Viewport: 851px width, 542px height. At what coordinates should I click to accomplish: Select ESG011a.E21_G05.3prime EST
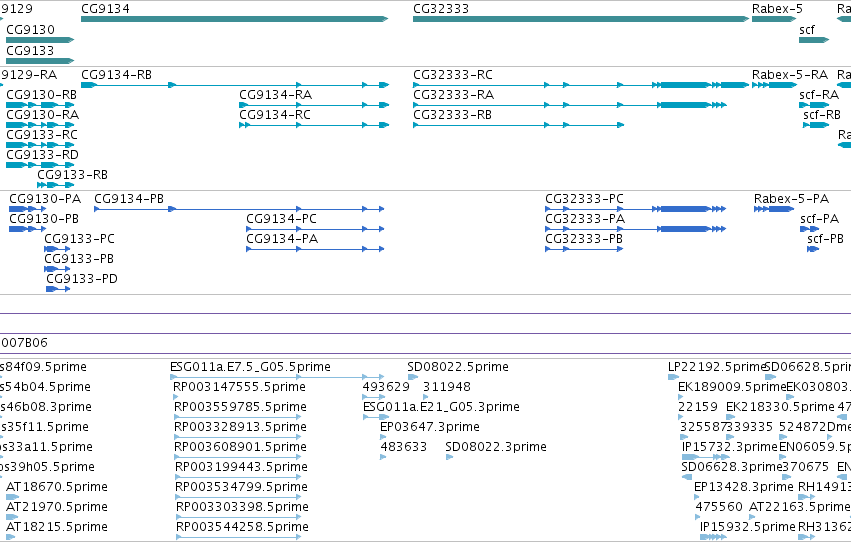pos(376,417)
